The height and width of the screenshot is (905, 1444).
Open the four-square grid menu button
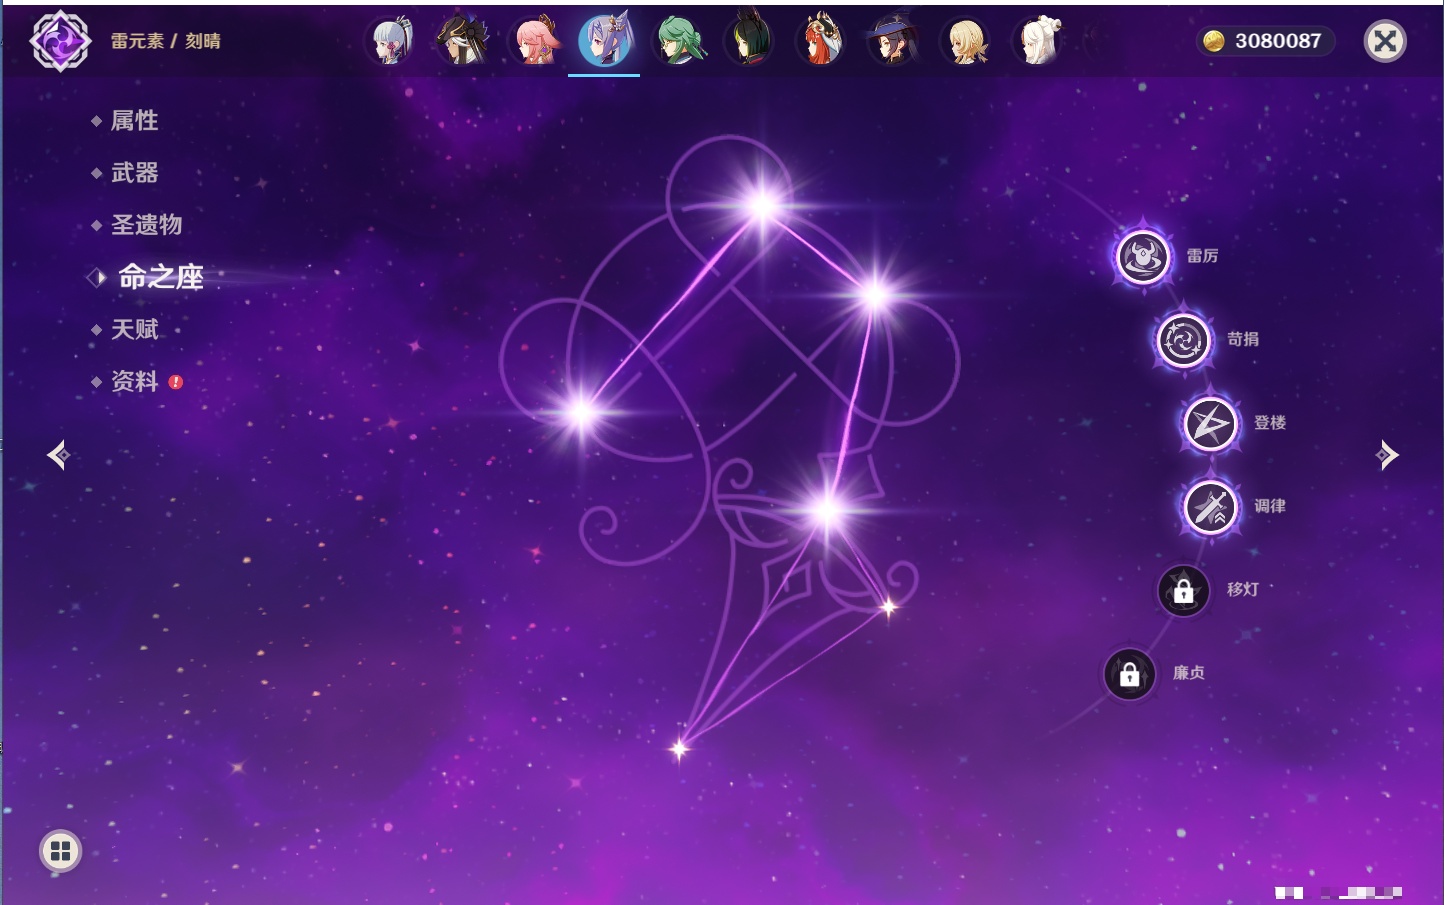pos(60,851)
